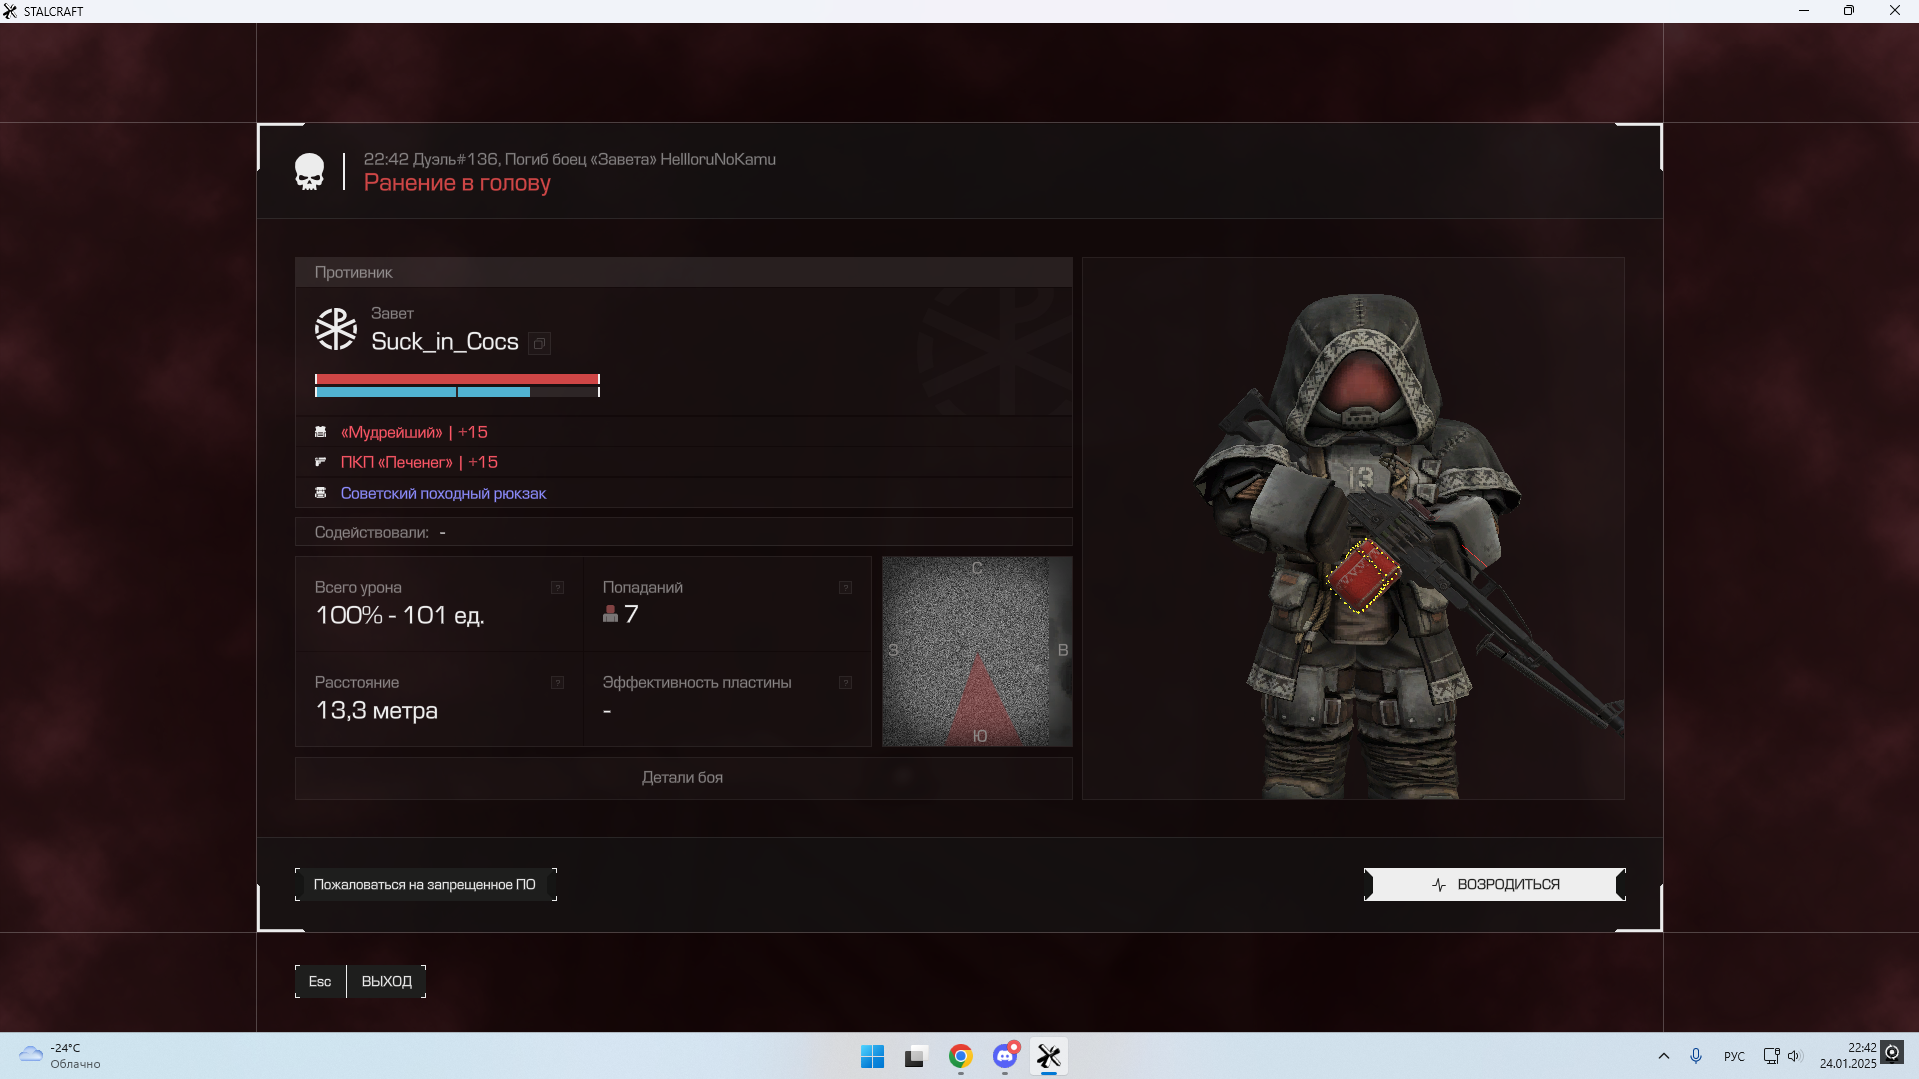Viewport: 1919px width, 1079px height.
Task: Open the taskbar clock 22:42 24.01.2025
Action: [x=1848, y=1056]
